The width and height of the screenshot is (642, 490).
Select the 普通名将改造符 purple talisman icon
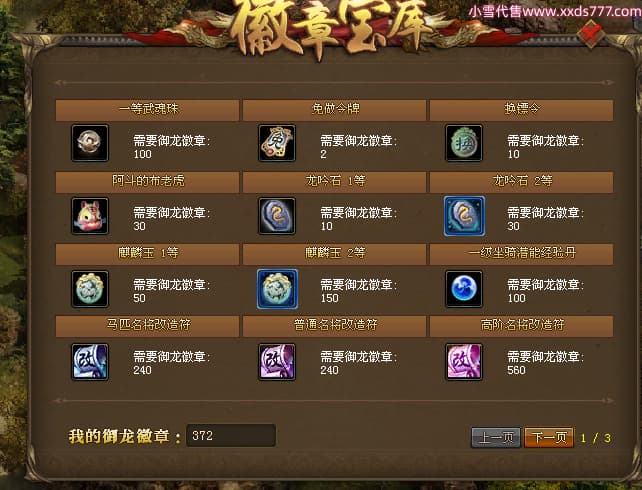tap(277, 362)
